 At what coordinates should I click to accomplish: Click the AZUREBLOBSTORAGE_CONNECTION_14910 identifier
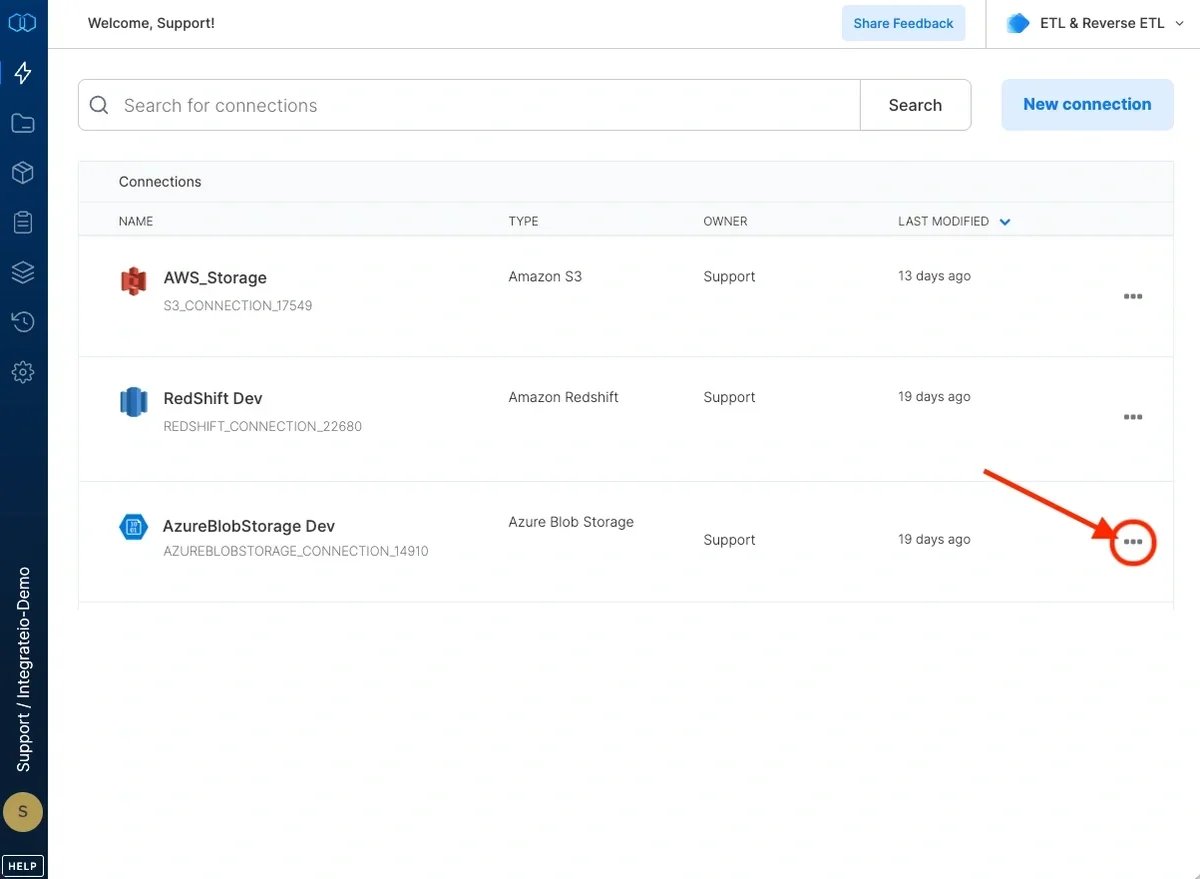(x=296, y=551)
